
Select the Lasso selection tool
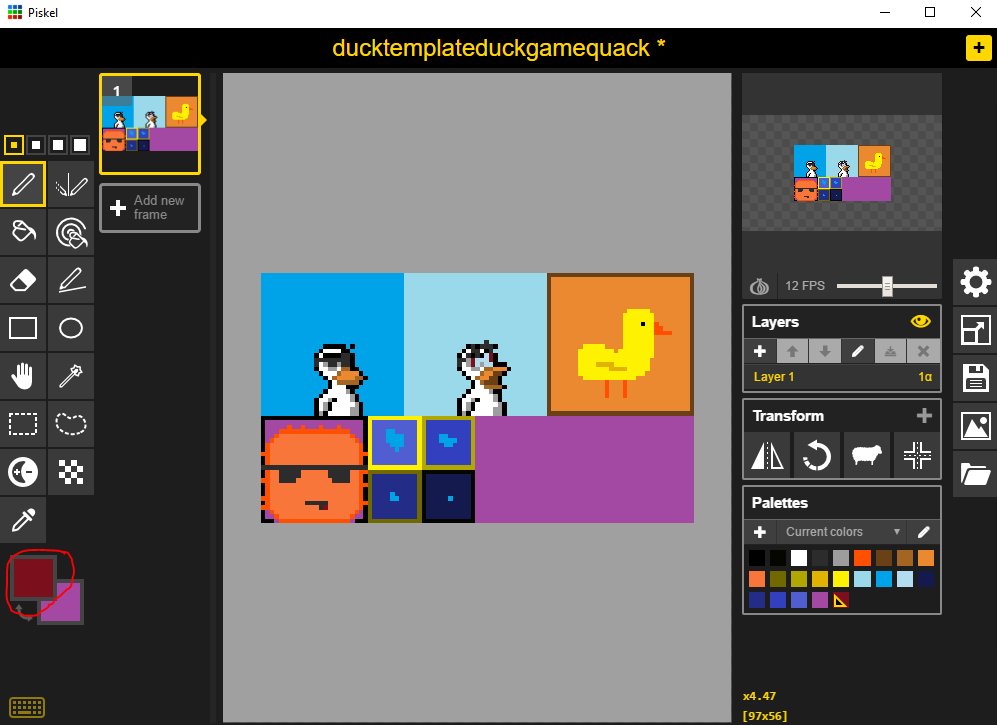click(71, 424)
